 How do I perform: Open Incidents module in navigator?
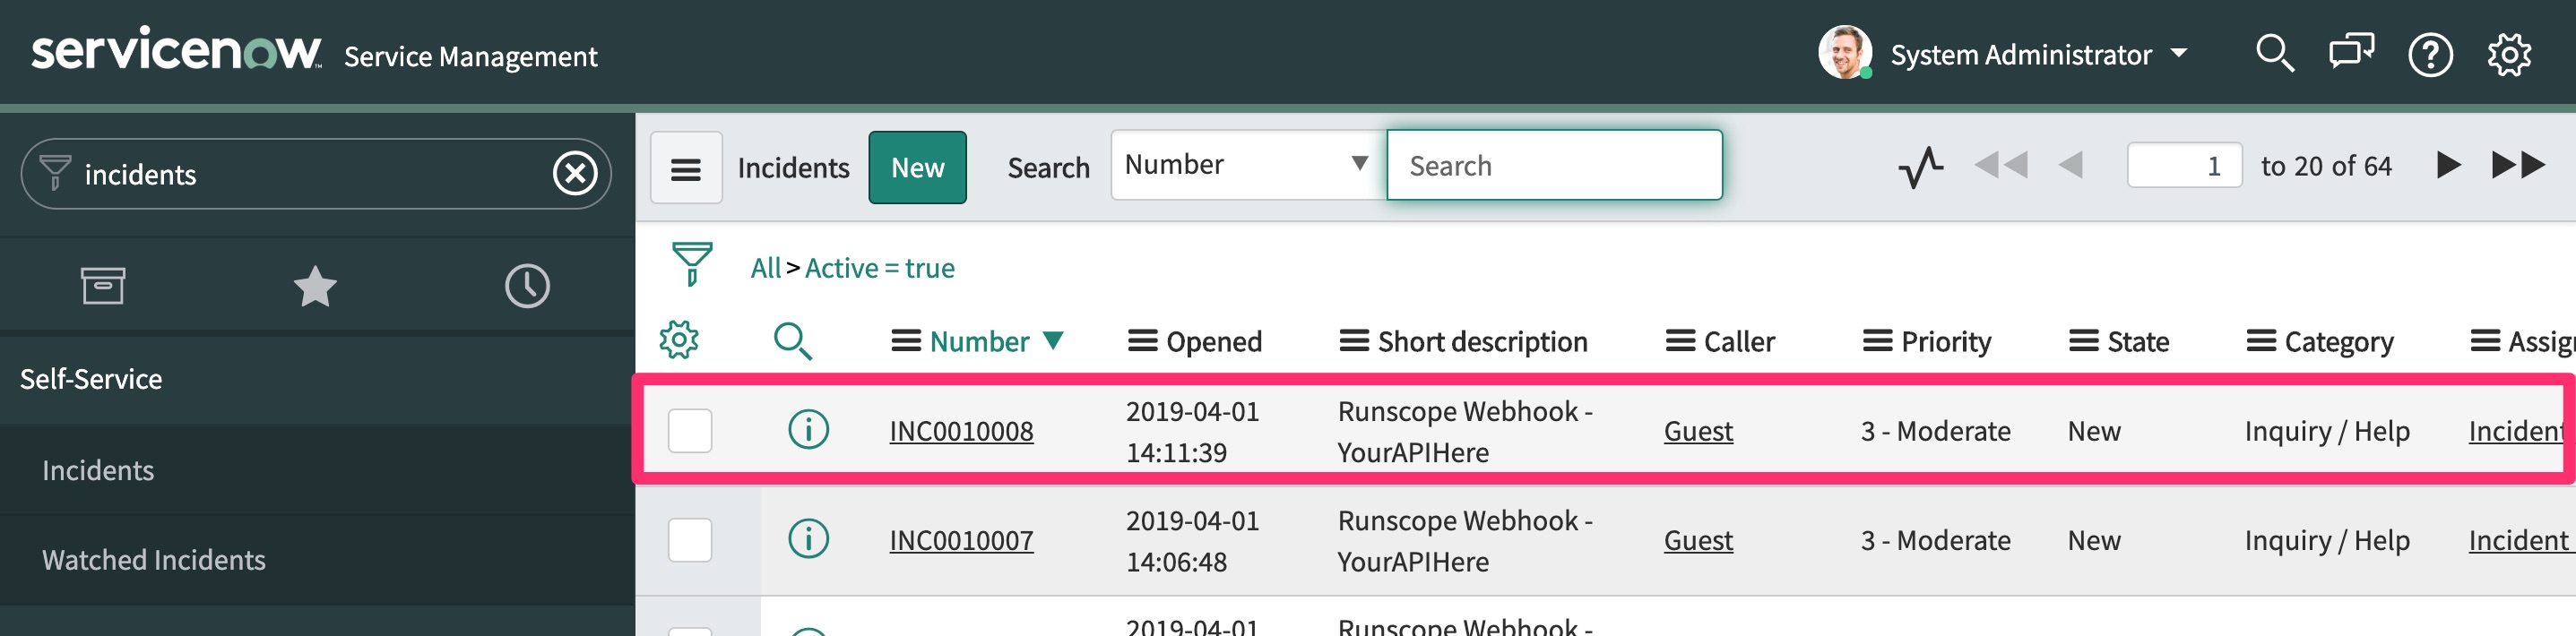click(98, 470)
